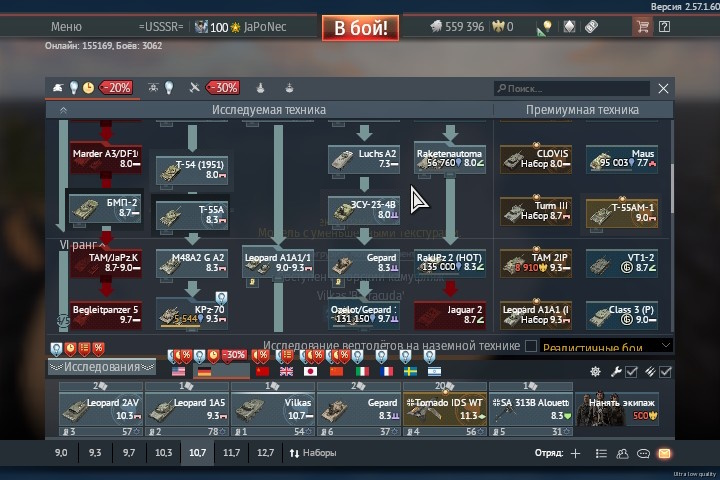Select the premium TAM 2IP tank
This screenshot has width=720, height=480.
click(x=535, y=263)
